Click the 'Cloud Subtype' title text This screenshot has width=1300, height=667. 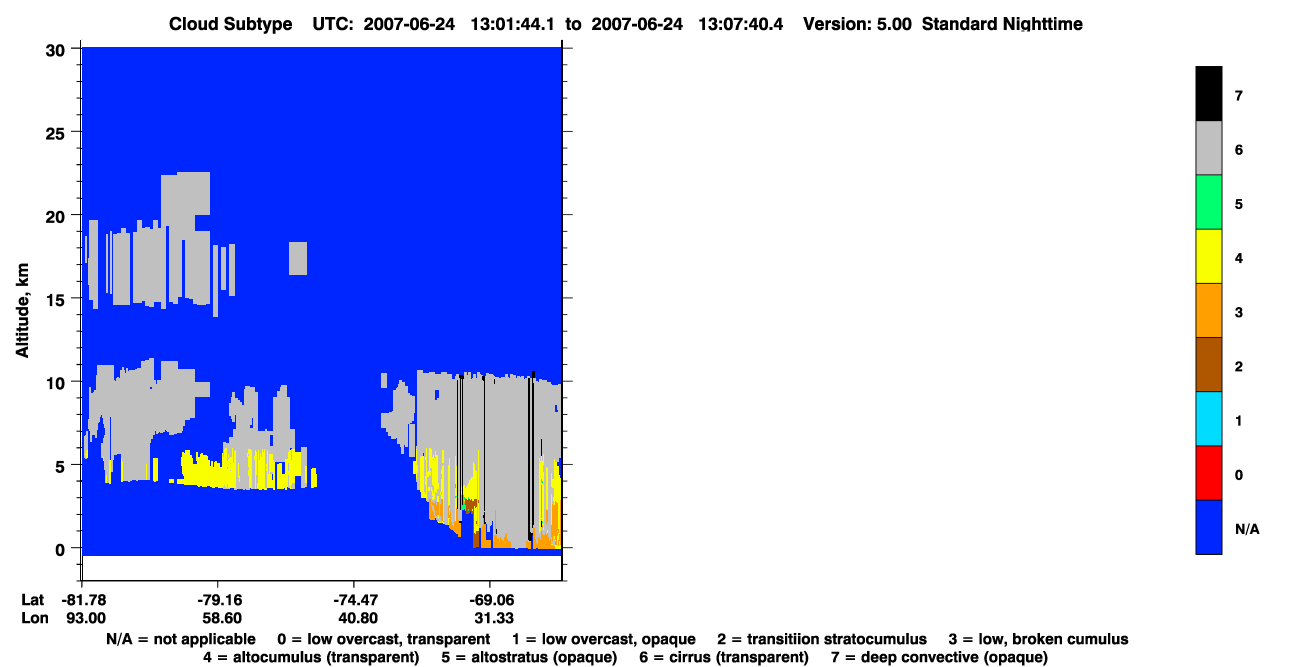(x=231, y=24)
